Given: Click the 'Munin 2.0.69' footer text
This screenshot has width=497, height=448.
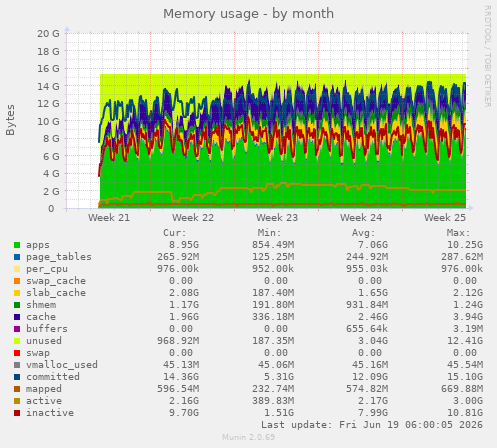Looking at the screenshot, I should tap(249, 437).
